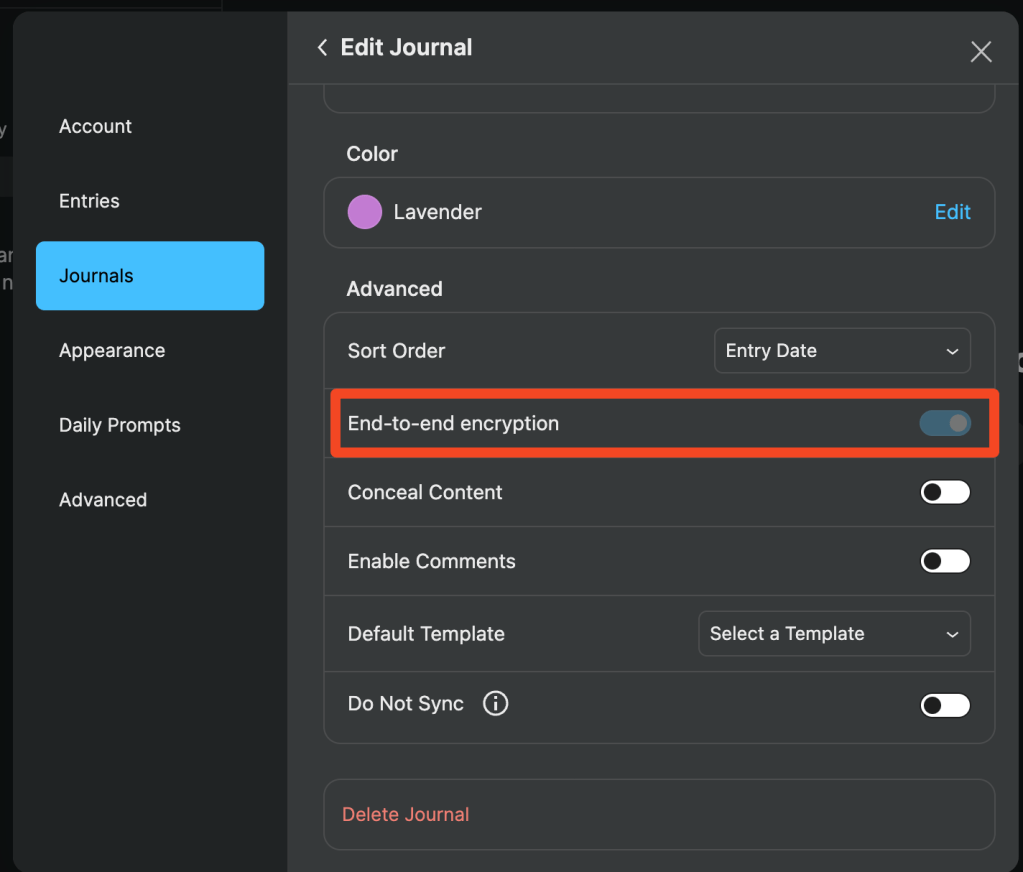Enable the Do Not Sync switch
1023x872 pixels.
tap(945, 705)
